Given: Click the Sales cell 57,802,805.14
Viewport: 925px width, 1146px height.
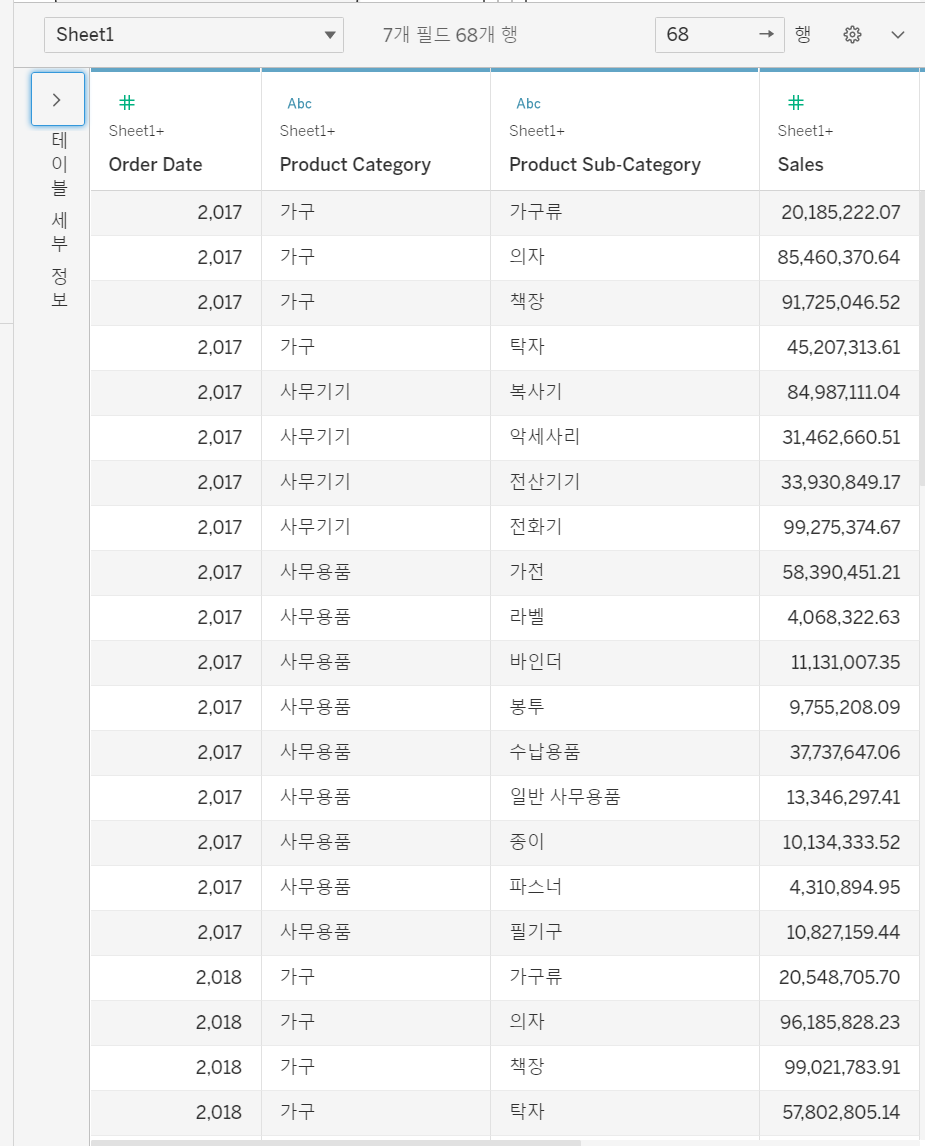Looking at the screenshot, I should point(842,1112).
